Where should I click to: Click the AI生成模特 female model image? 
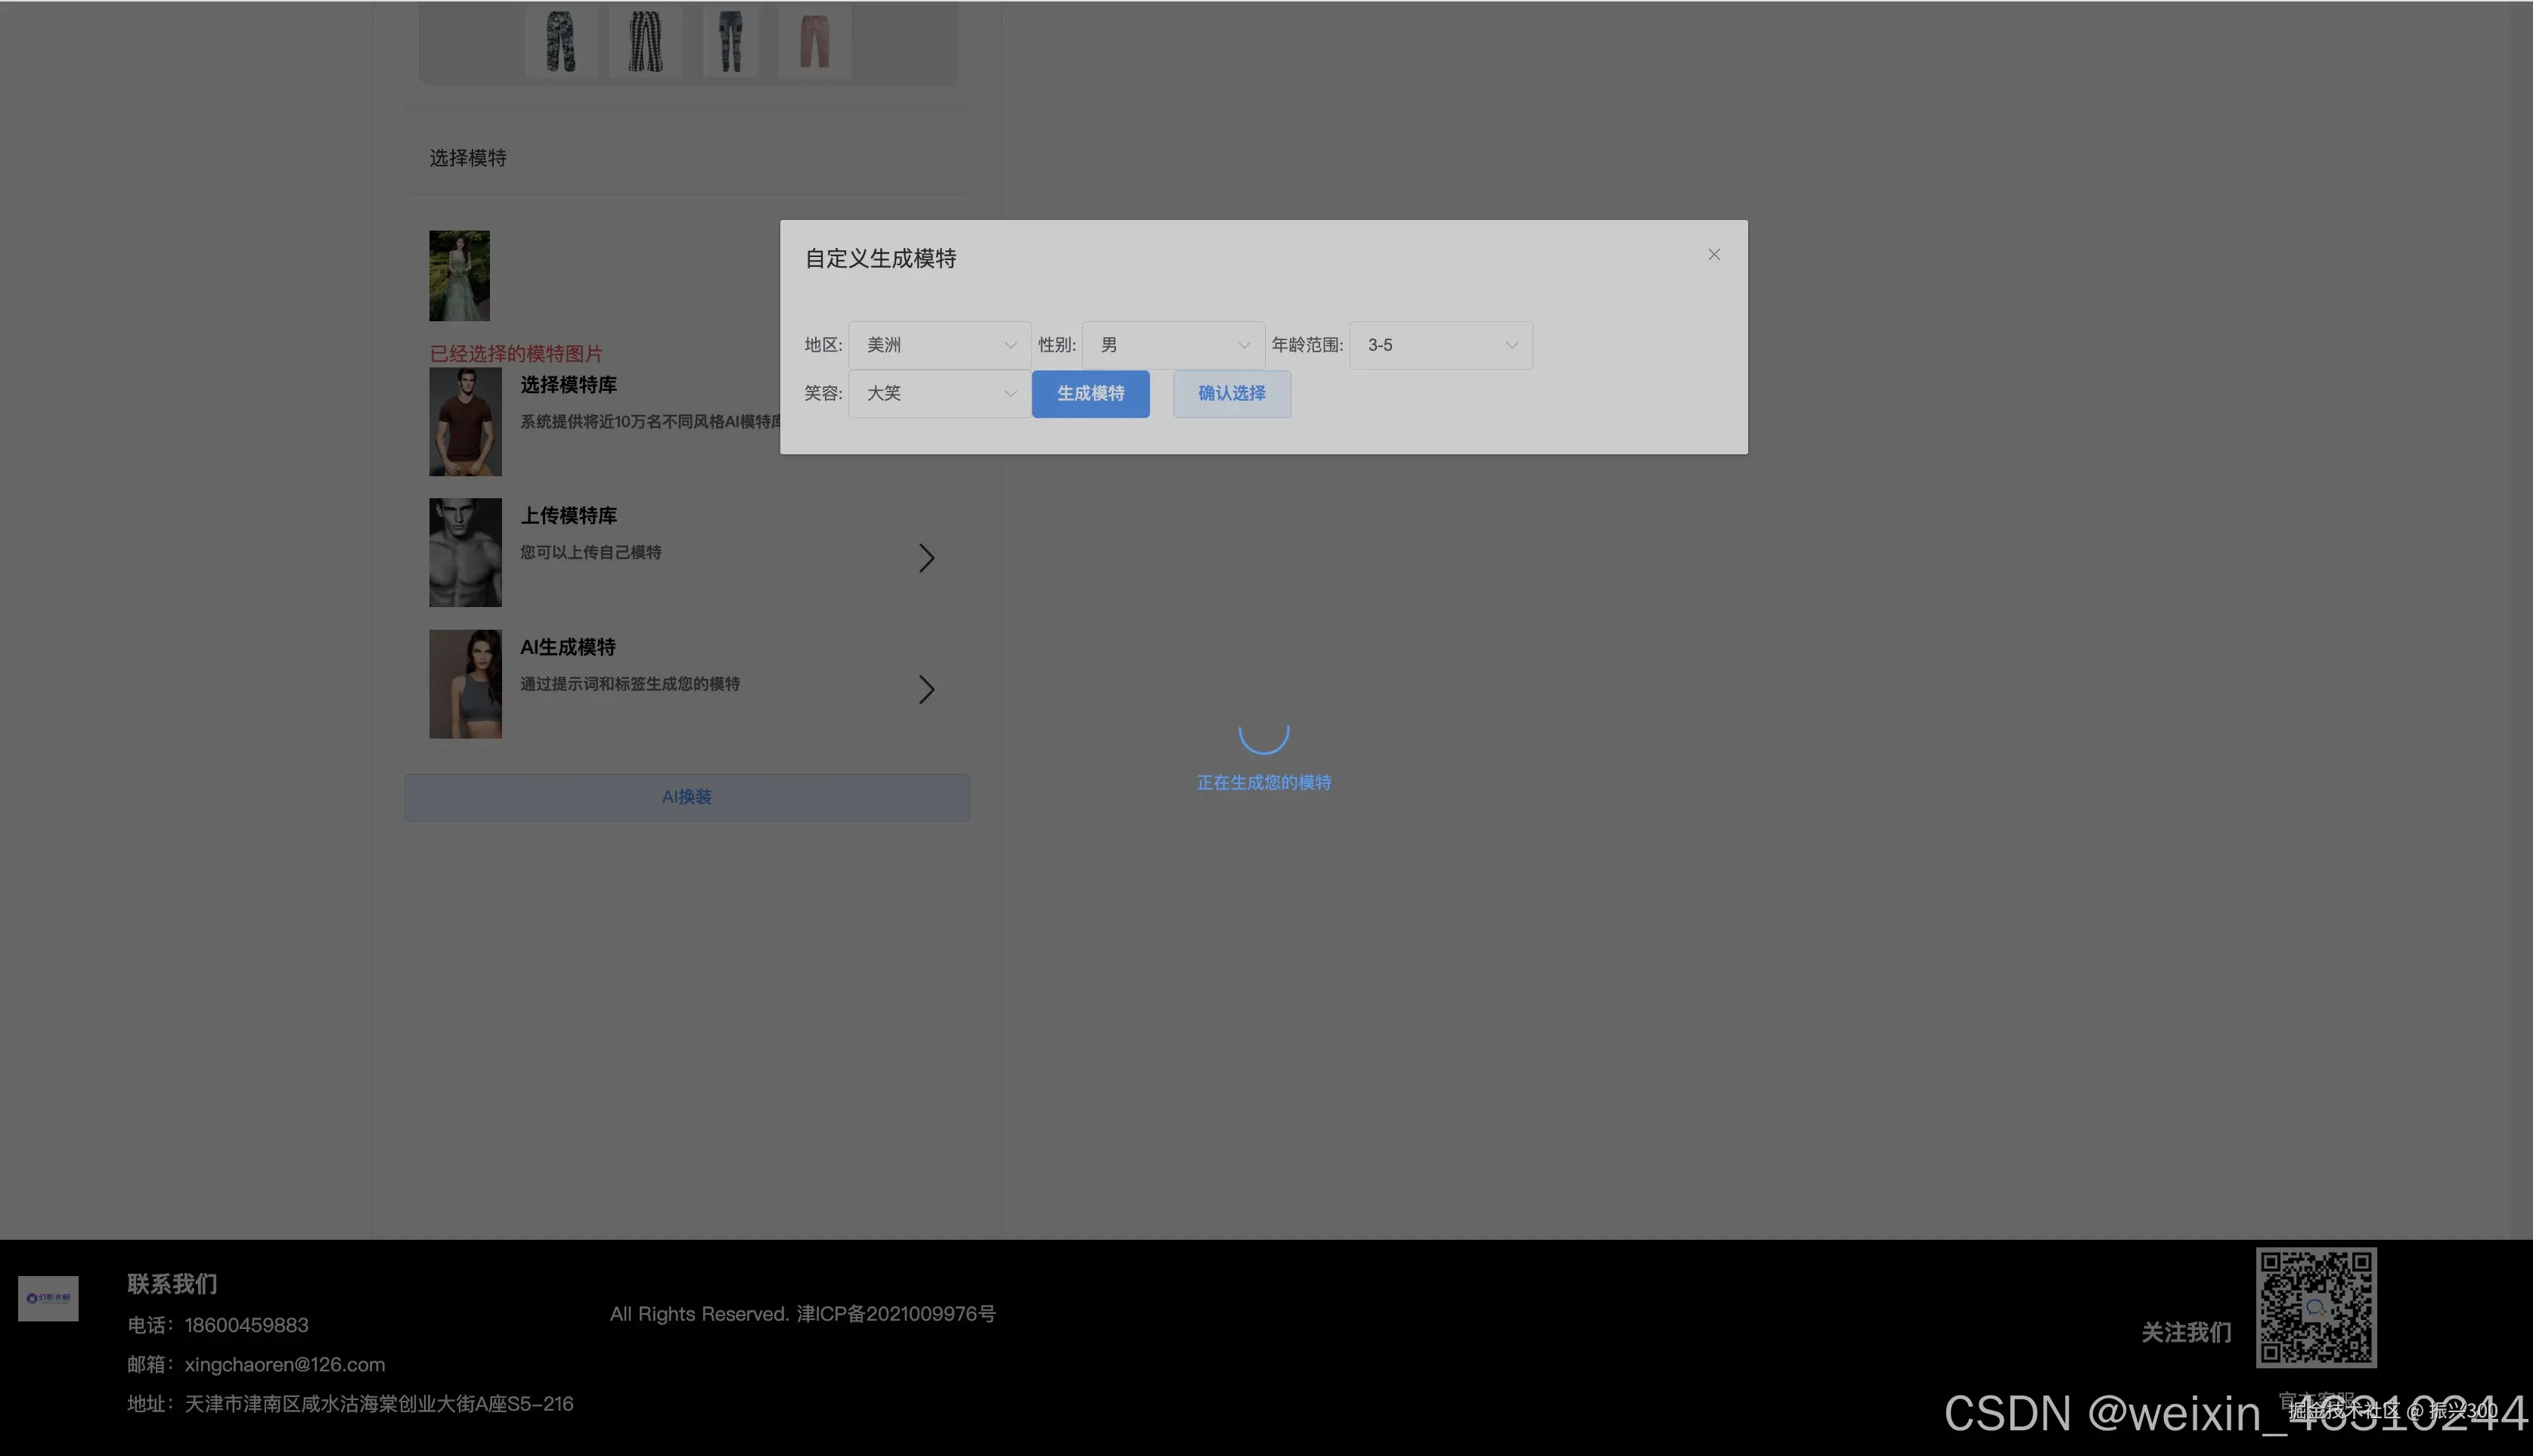click(x=465, y=684)
